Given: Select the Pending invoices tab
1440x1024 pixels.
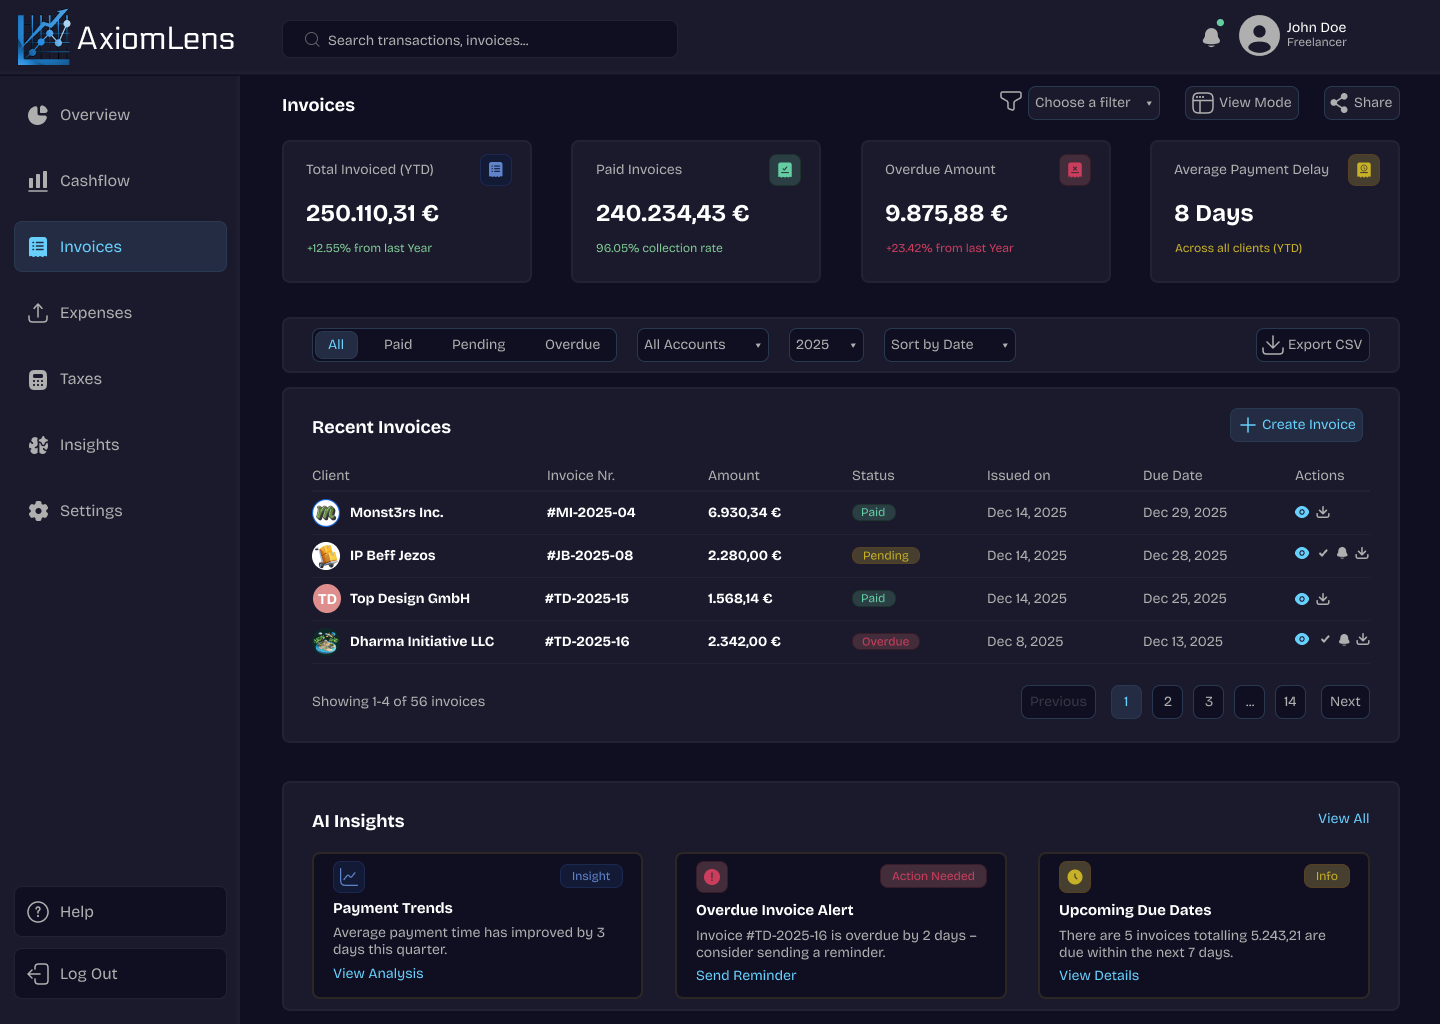Looking at the screenshot, I should point(478,344).
